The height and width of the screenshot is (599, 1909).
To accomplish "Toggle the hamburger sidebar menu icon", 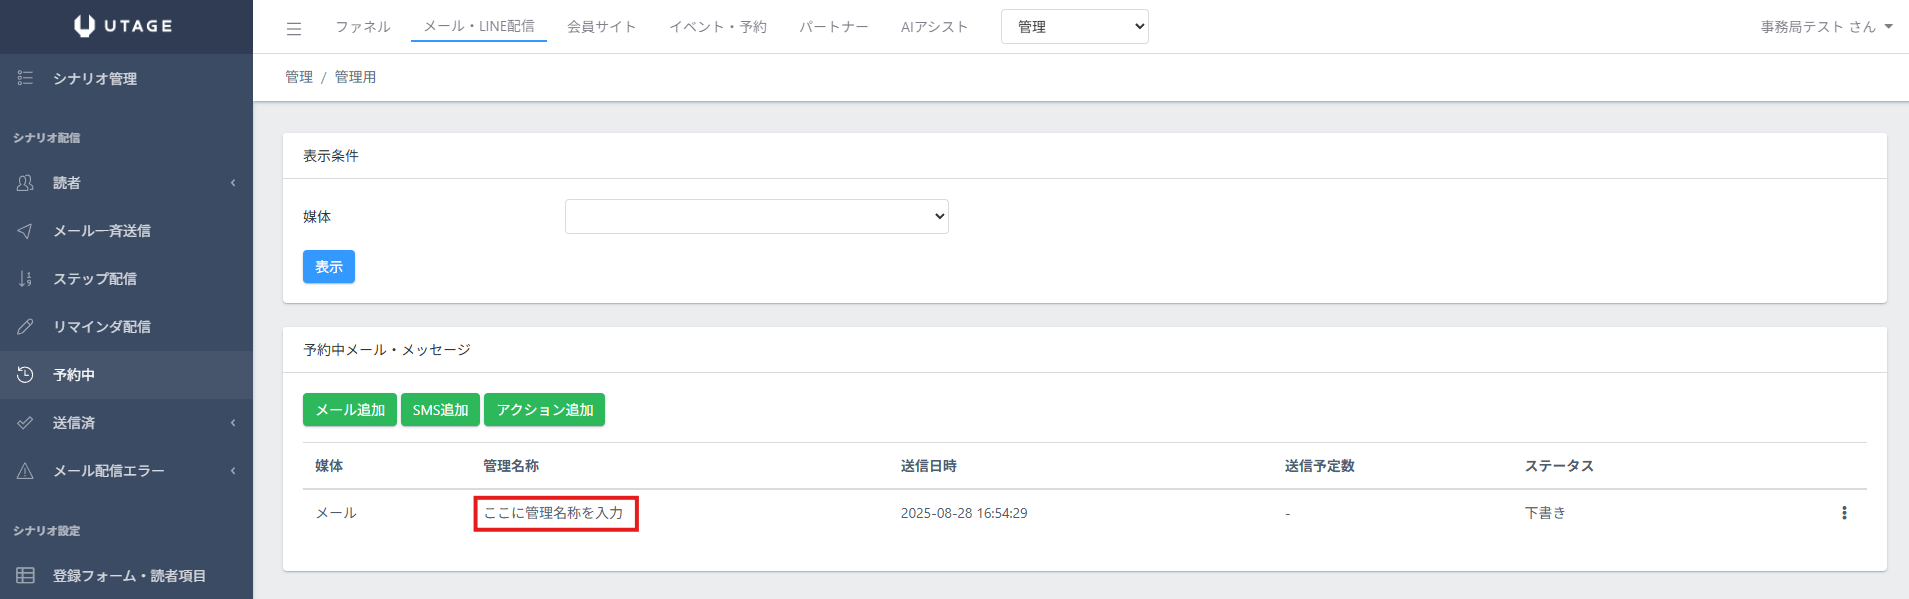I will (x=294, y=29).
